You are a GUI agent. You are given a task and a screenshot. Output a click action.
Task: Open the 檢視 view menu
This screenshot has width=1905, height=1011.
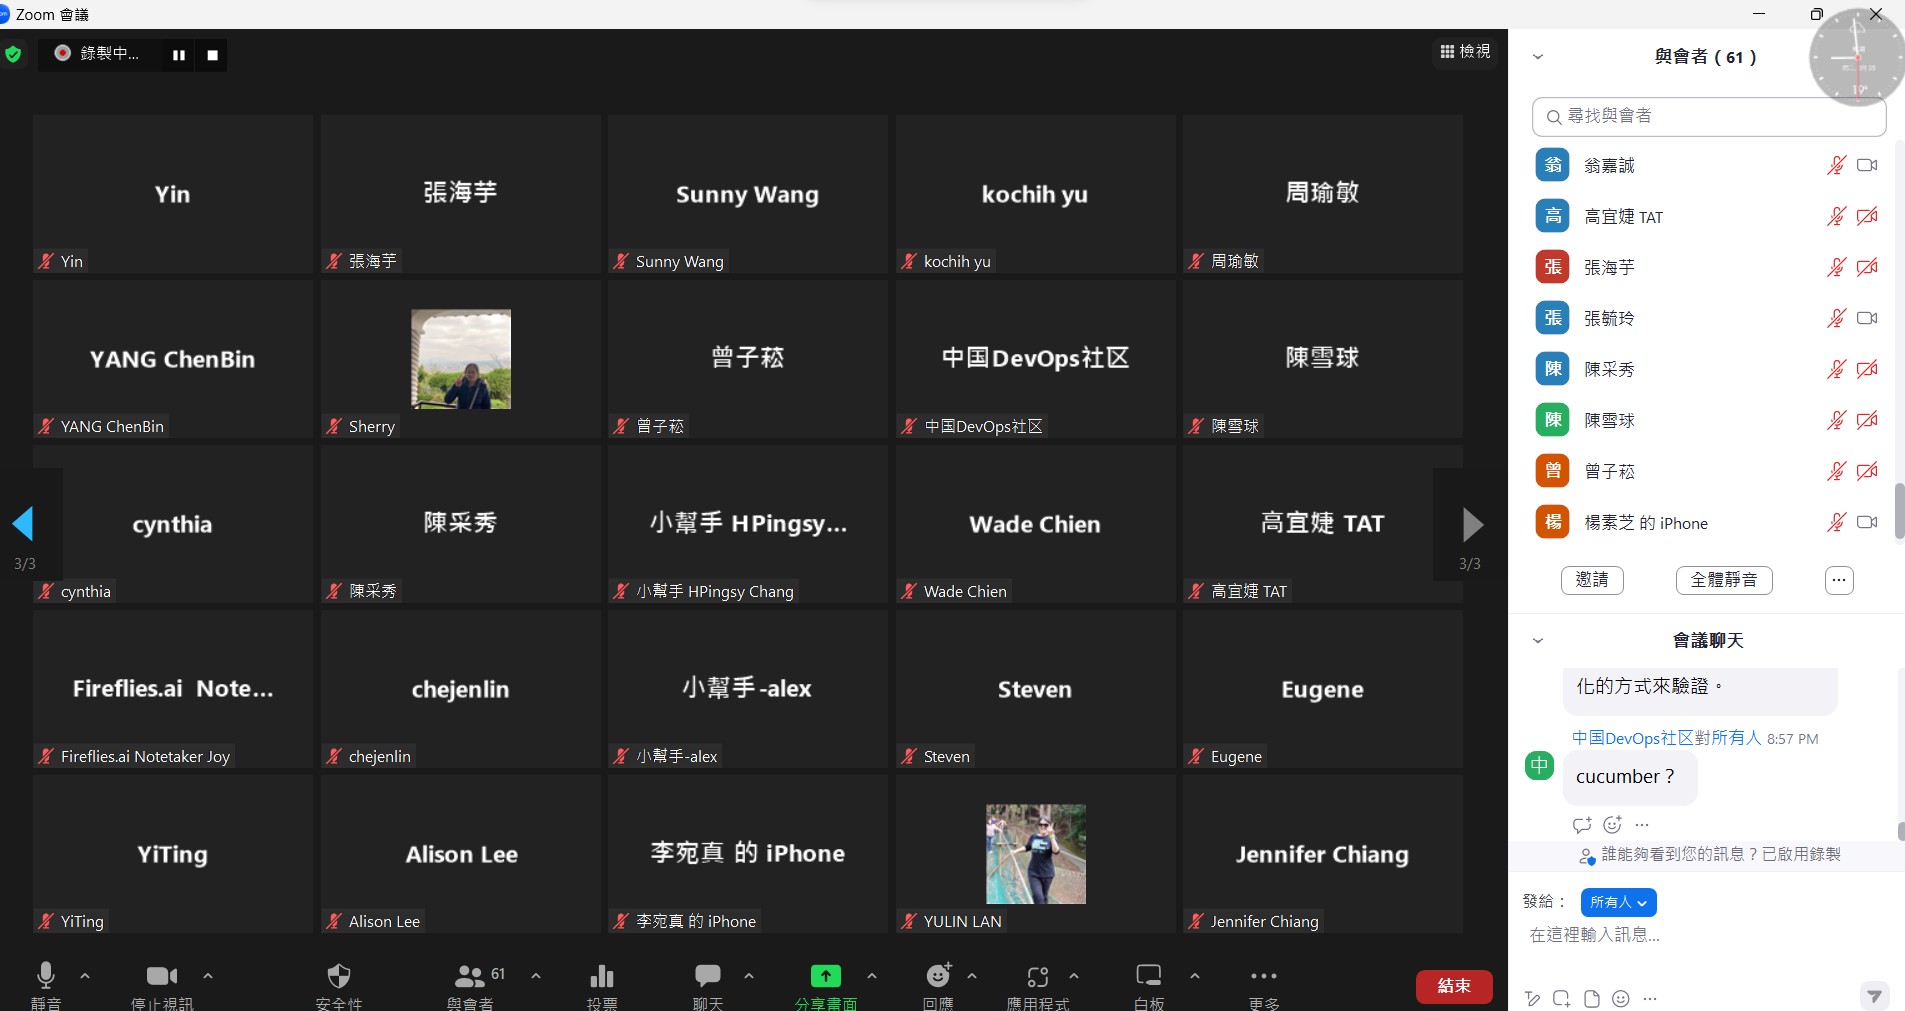point(1465,52)
